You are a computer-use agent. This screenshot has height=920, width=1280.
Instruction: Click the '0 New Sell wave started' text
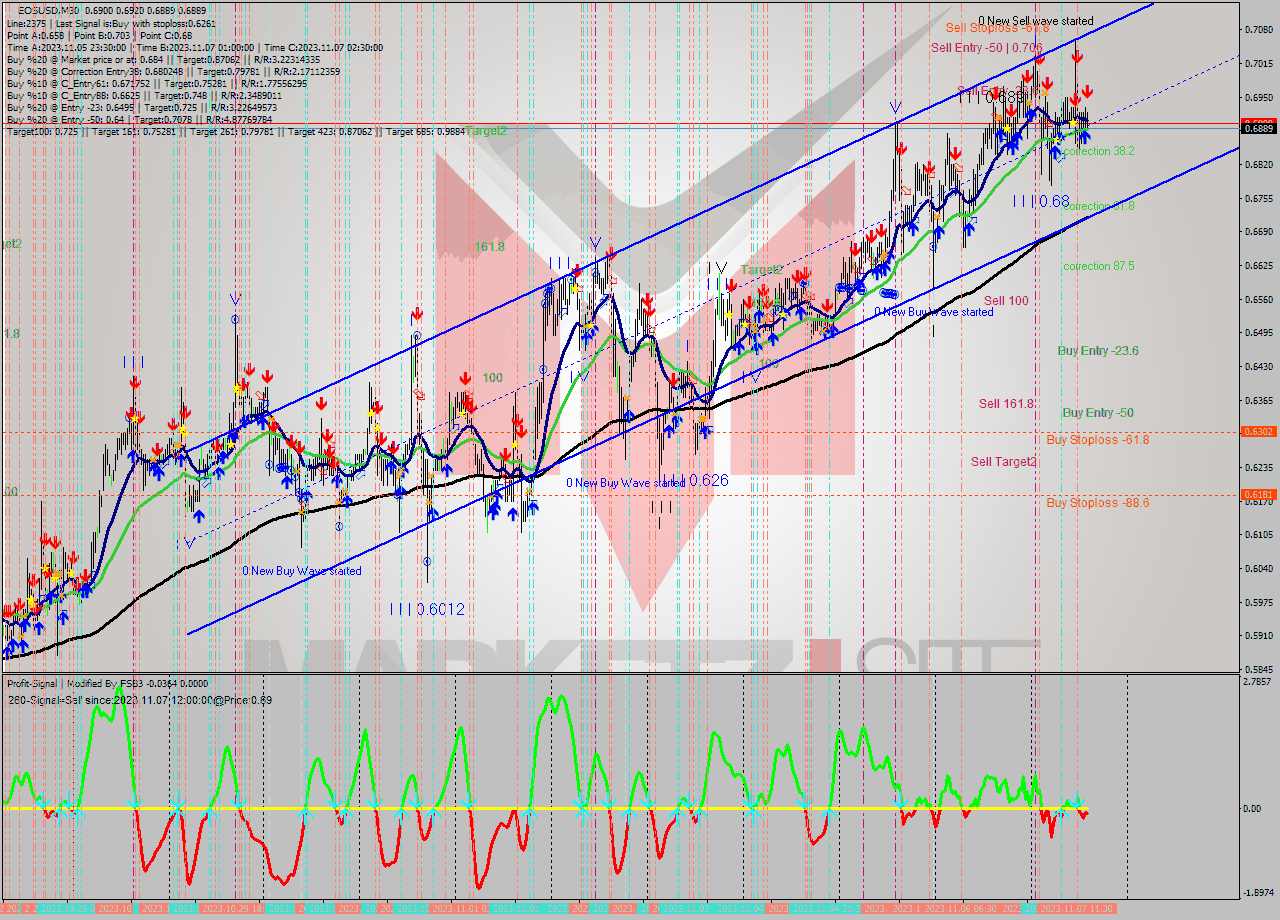pyautogui.click(x=1035, y=21)
